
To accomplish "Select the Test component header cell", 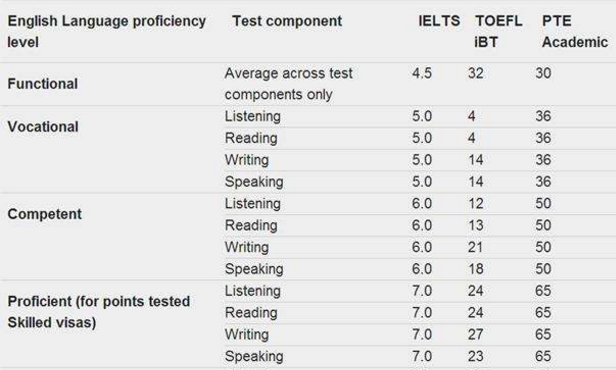I will 287,21.
